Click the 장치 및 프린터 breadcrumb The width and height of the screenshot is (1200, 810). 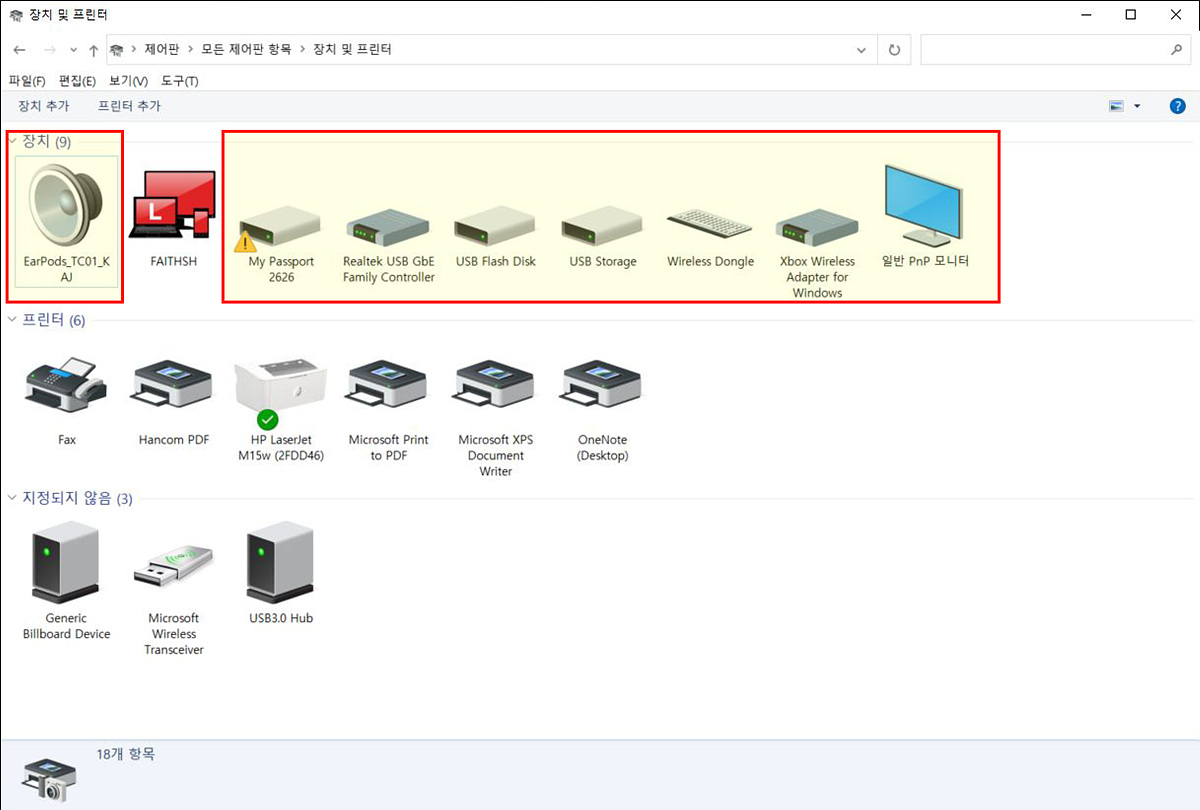point(352,49)
